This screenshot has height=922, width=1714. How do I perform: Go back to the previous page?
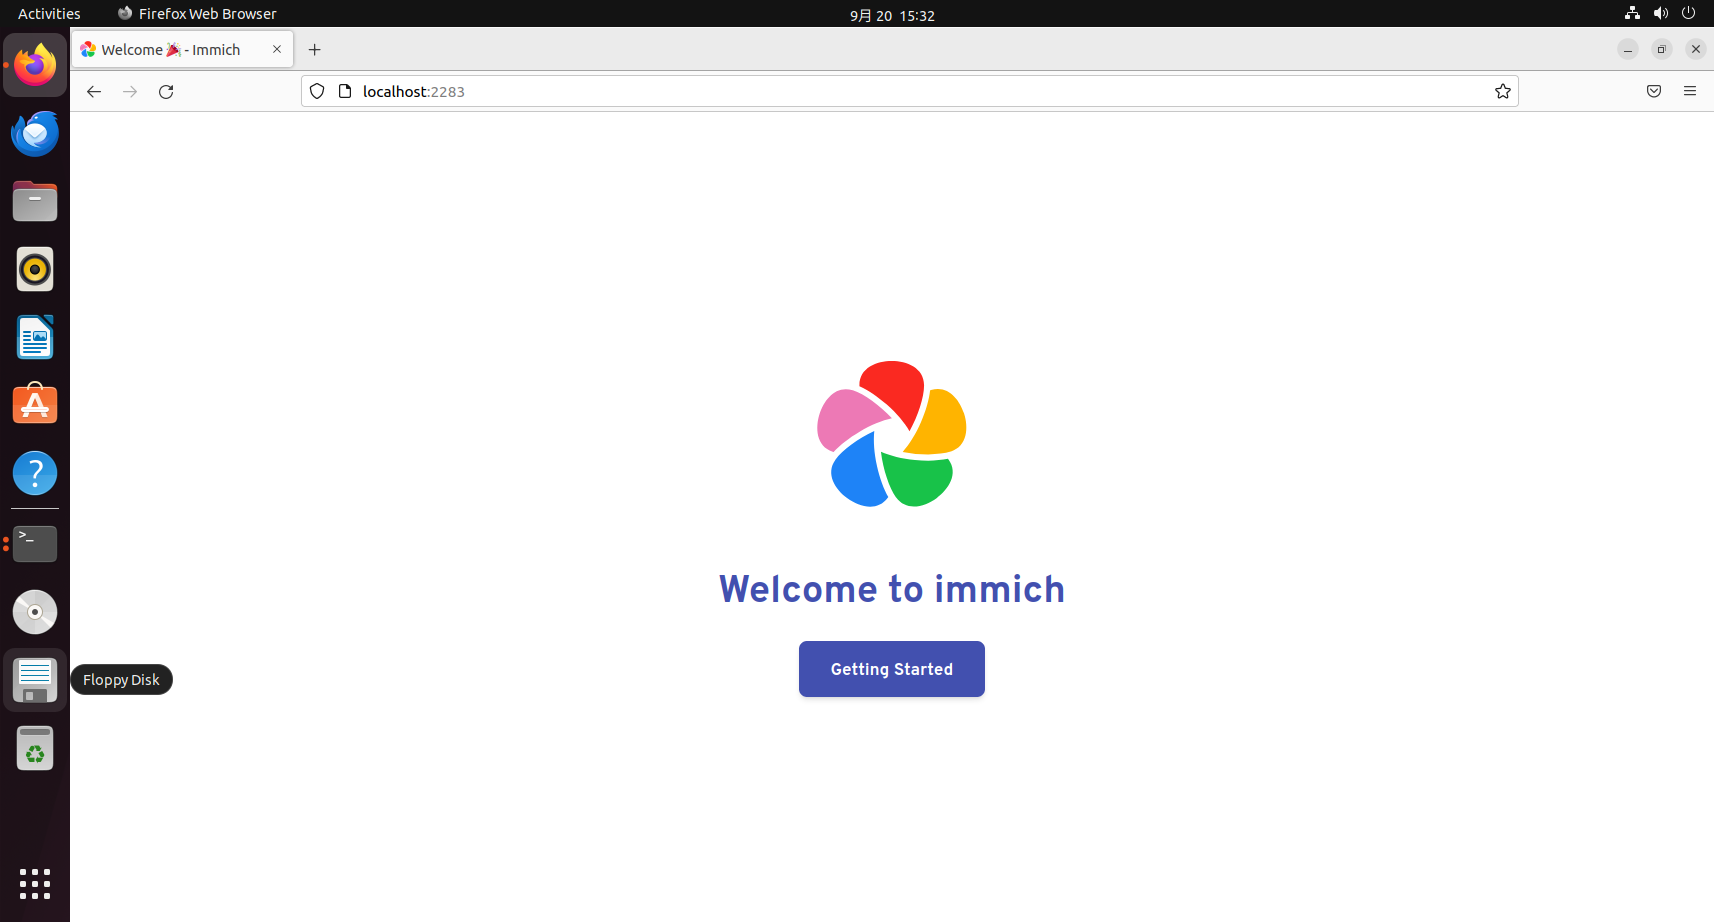[x=94, y=91]
